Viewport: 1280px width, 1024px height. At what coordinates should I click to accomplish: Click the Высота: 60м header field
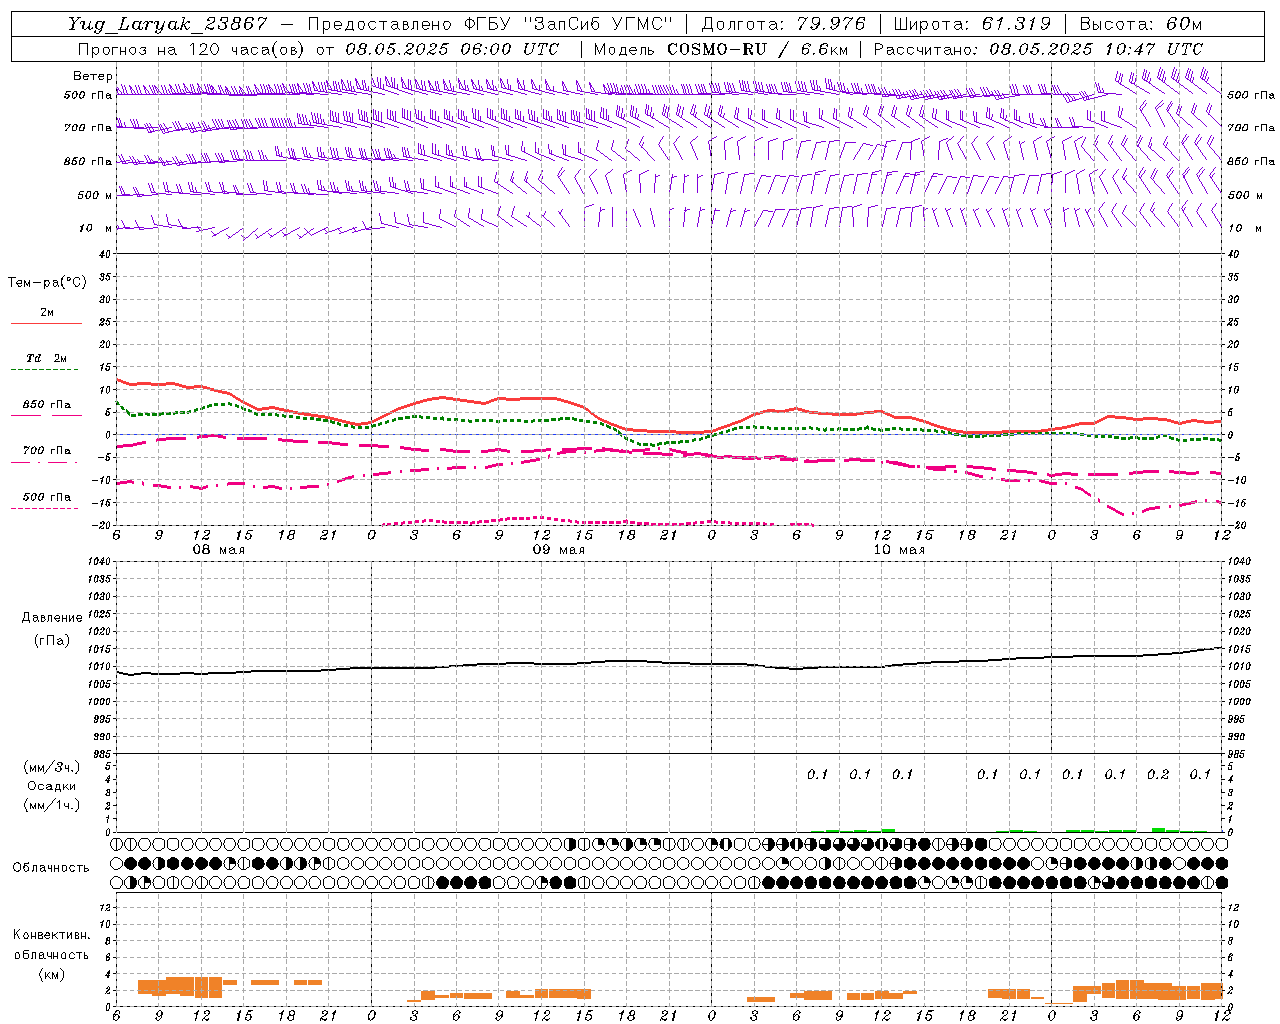[1141, 24]
